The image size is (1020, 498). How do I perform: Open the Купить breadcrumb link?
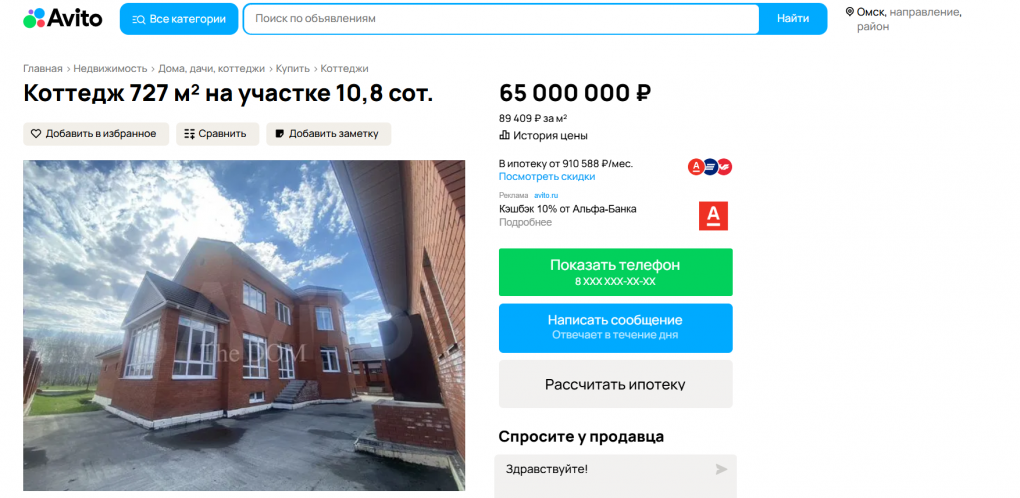[x=293, y=68]
